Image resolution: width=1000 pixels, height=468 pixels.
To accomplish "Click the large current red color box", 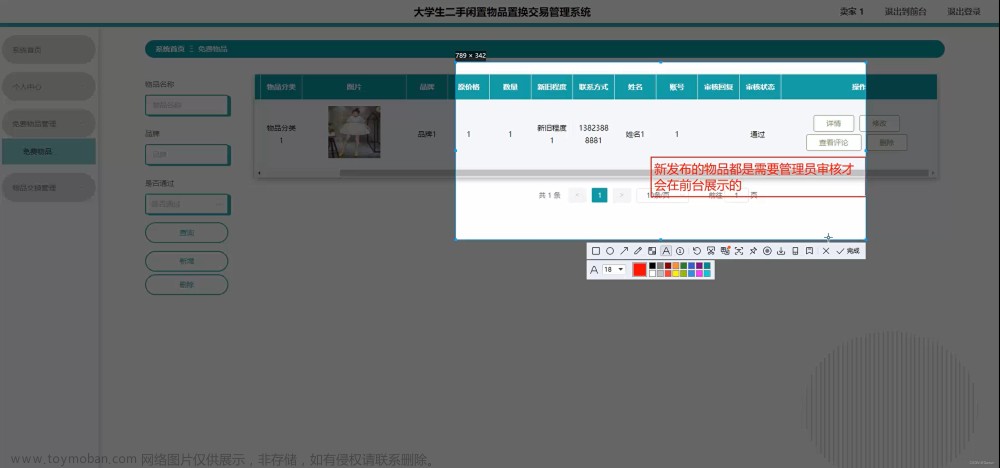I will pyautogui.click(x=639, y=270).
